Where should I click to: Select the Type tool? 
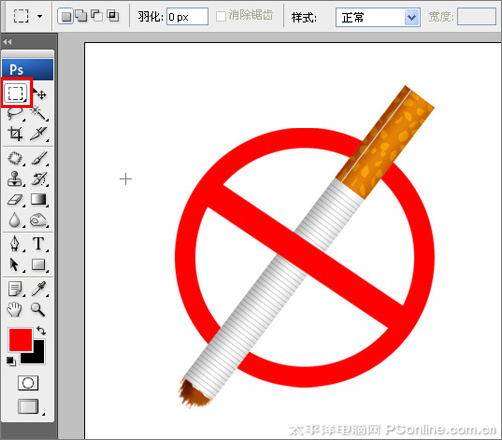point(39,244)
